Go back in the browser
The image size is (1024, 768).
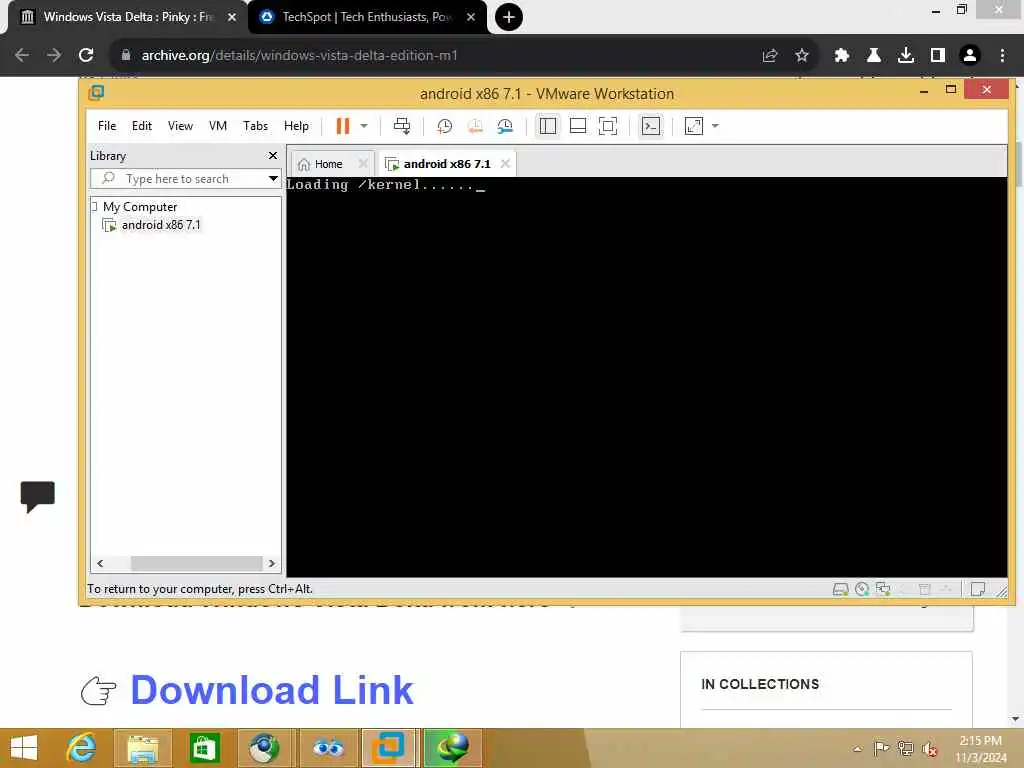[22, 56]
